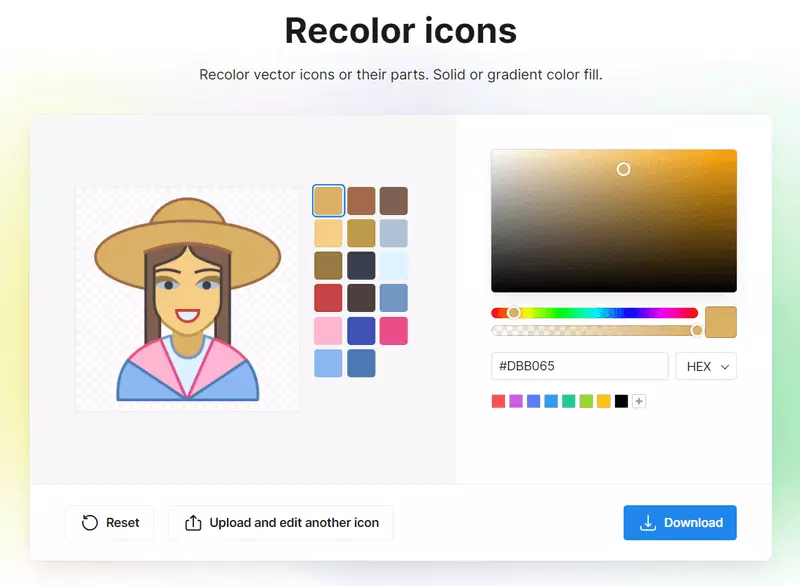This screenshot has width=800, height=586.
Task: Select the mustard gold palette swatch
Action: coord(361,233)
